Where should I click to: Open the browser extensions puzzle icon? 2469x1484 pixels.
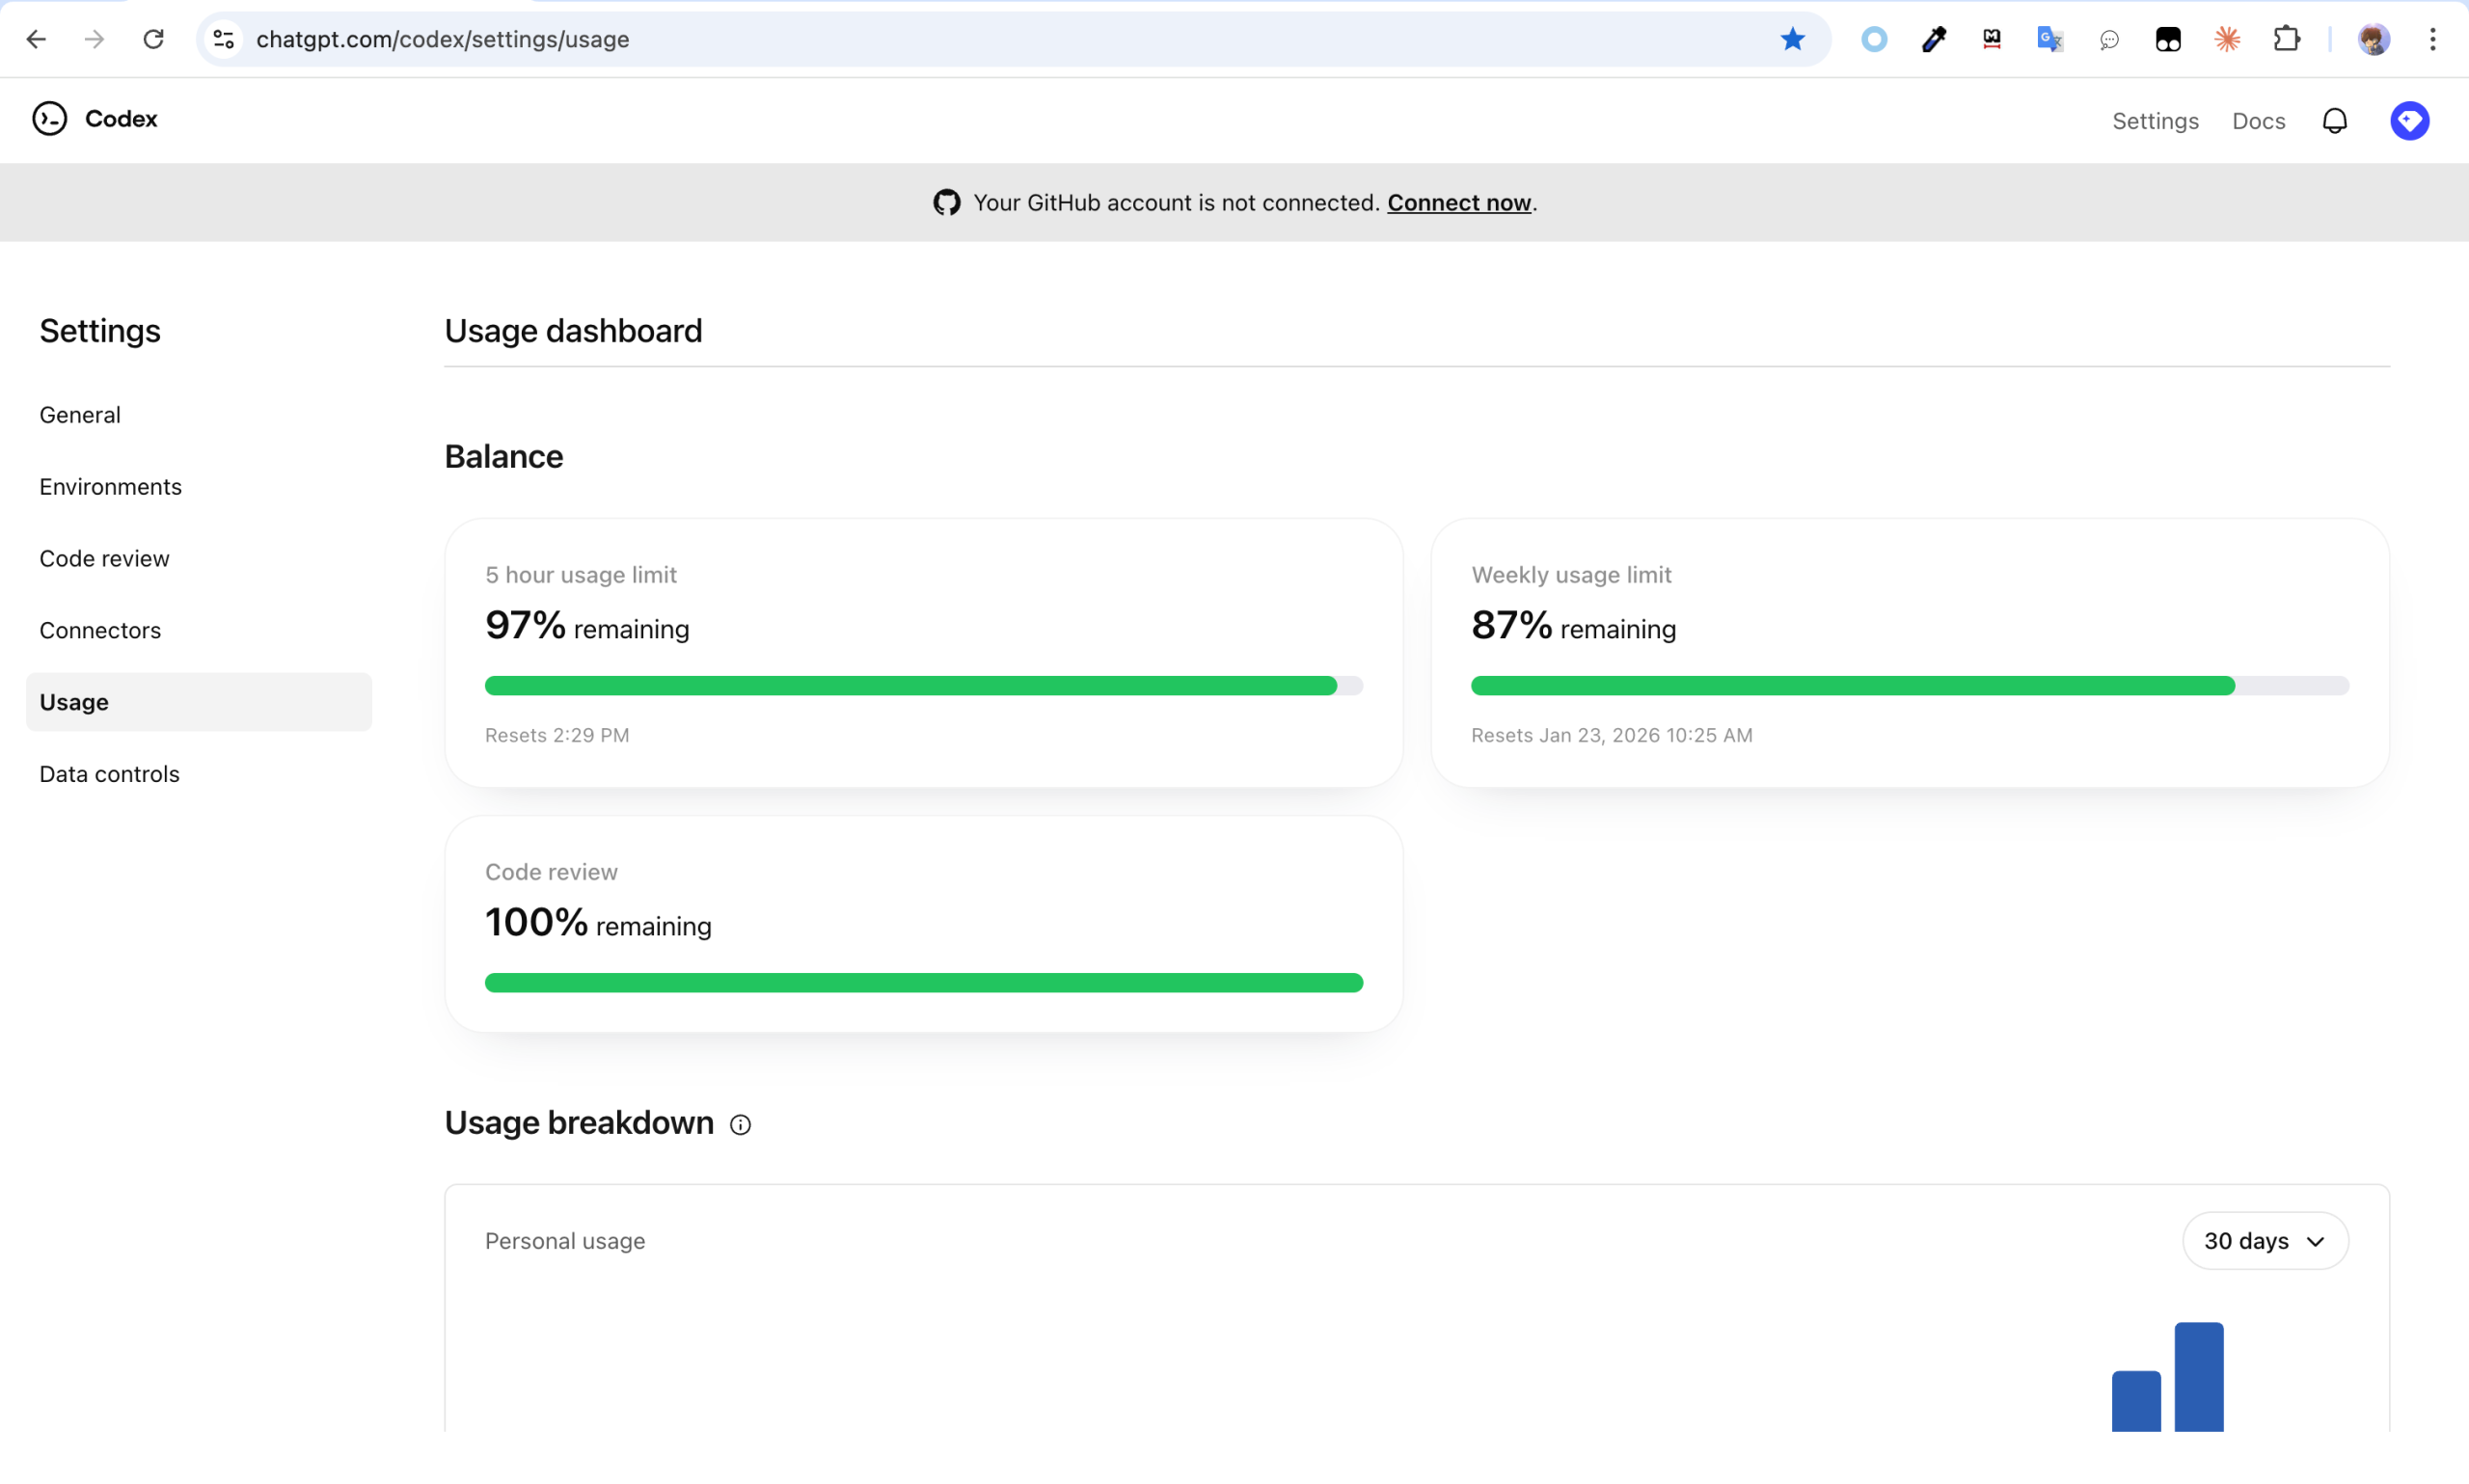(2286, 39)
